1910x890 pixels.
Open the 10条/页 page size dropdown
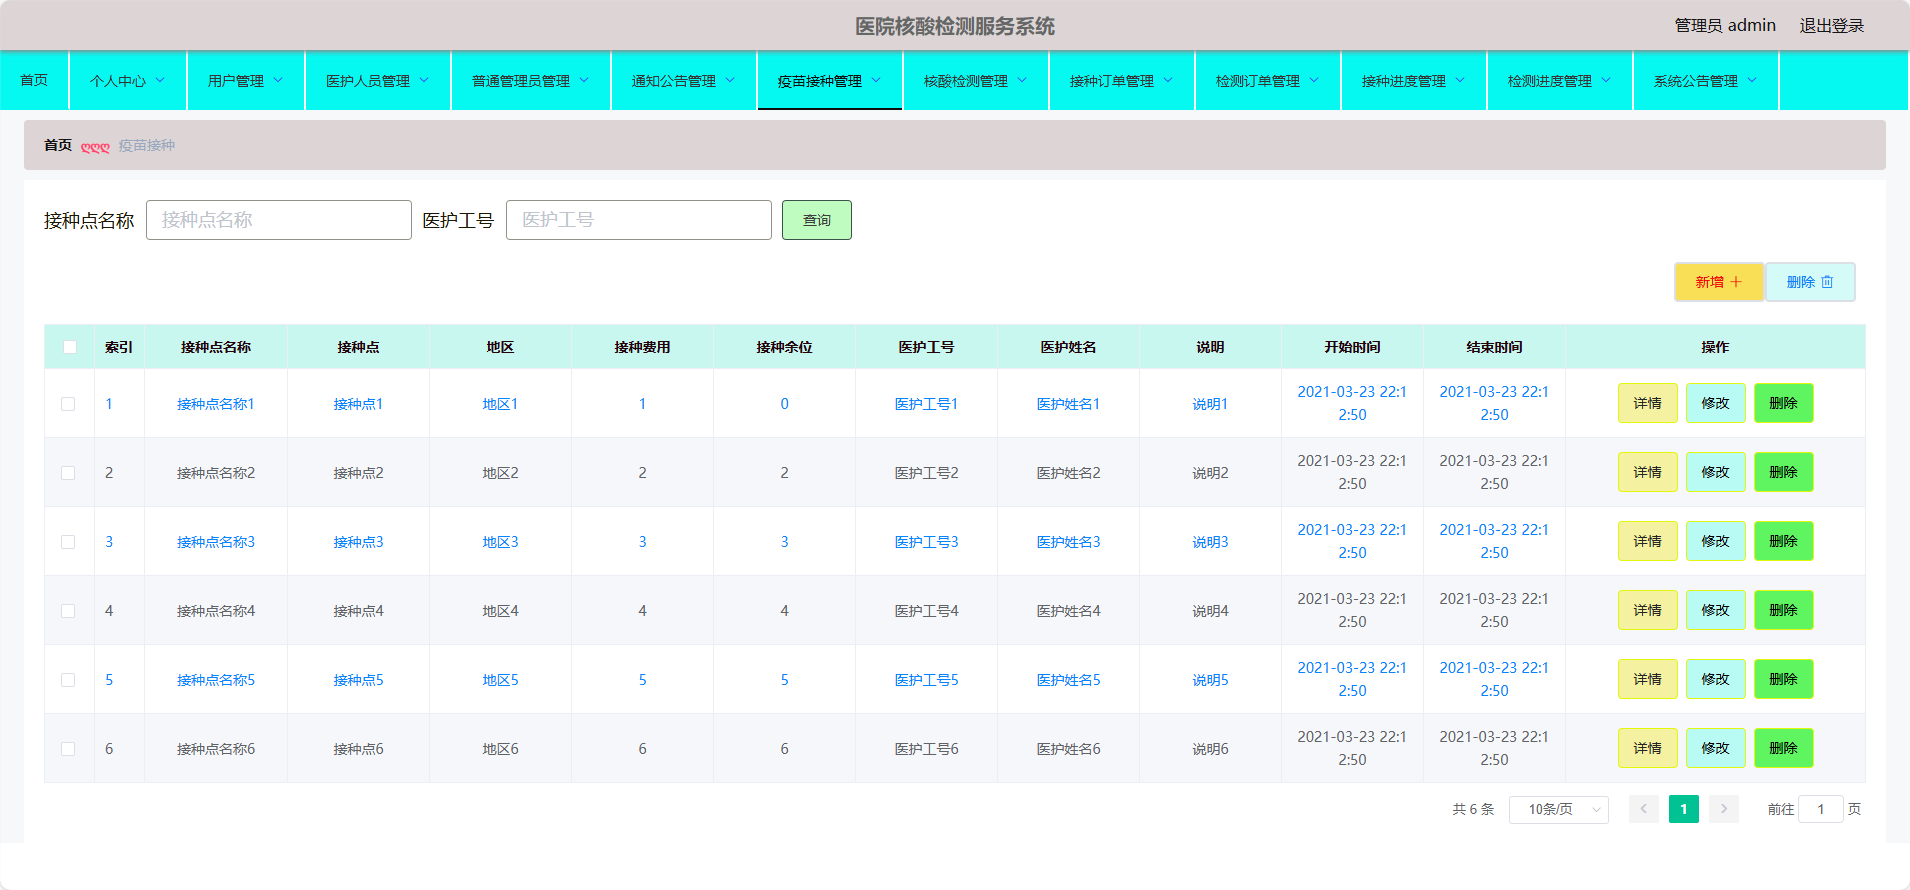(x=1558, y=809)
